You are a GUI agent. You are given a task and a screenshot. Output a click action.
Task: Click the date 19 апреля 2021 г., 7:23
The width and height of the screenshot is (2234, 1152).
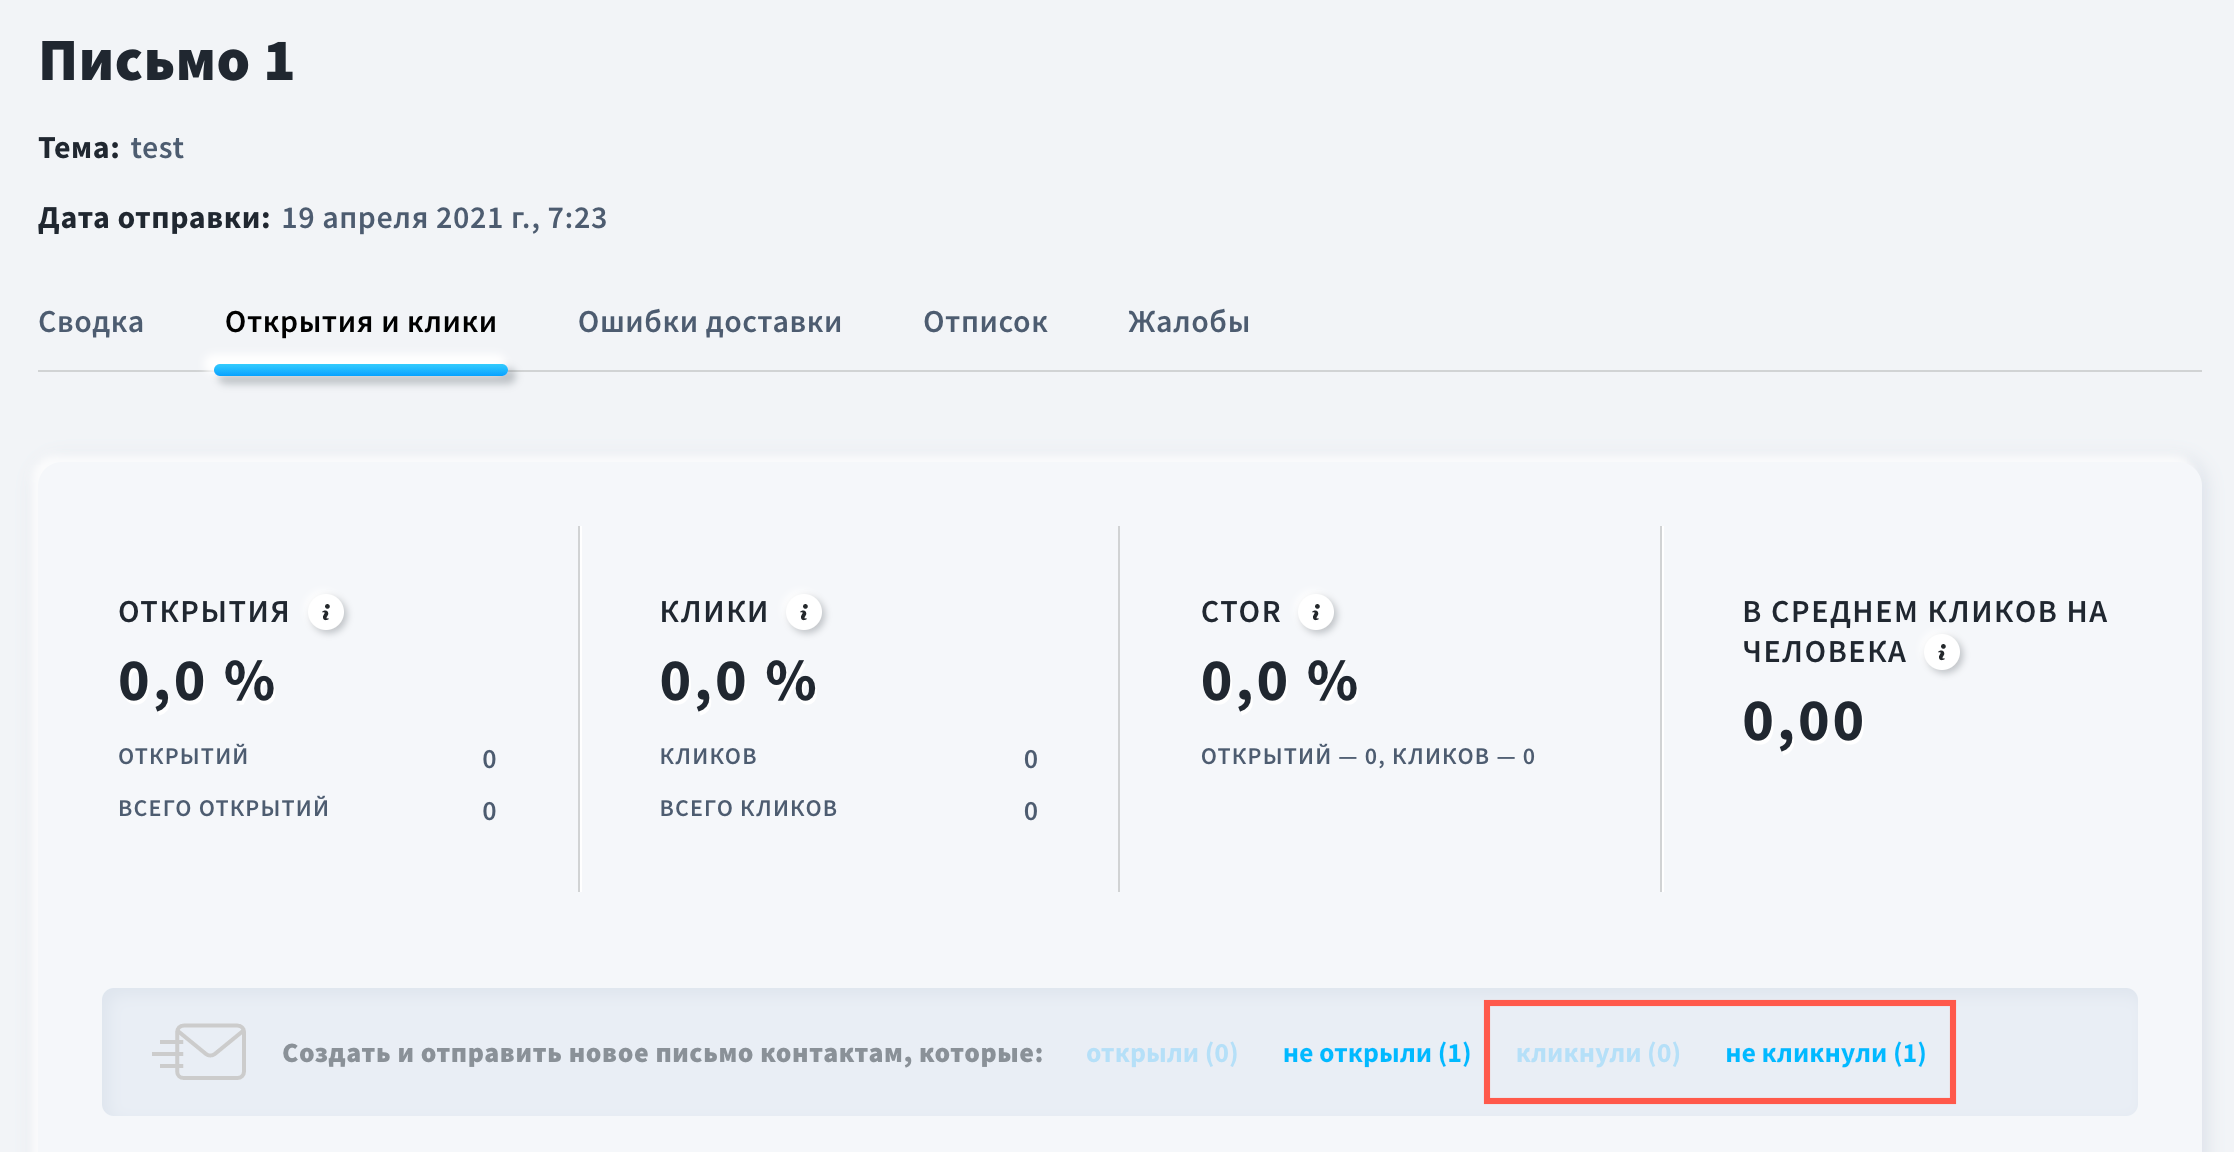(x=444, y=218)
